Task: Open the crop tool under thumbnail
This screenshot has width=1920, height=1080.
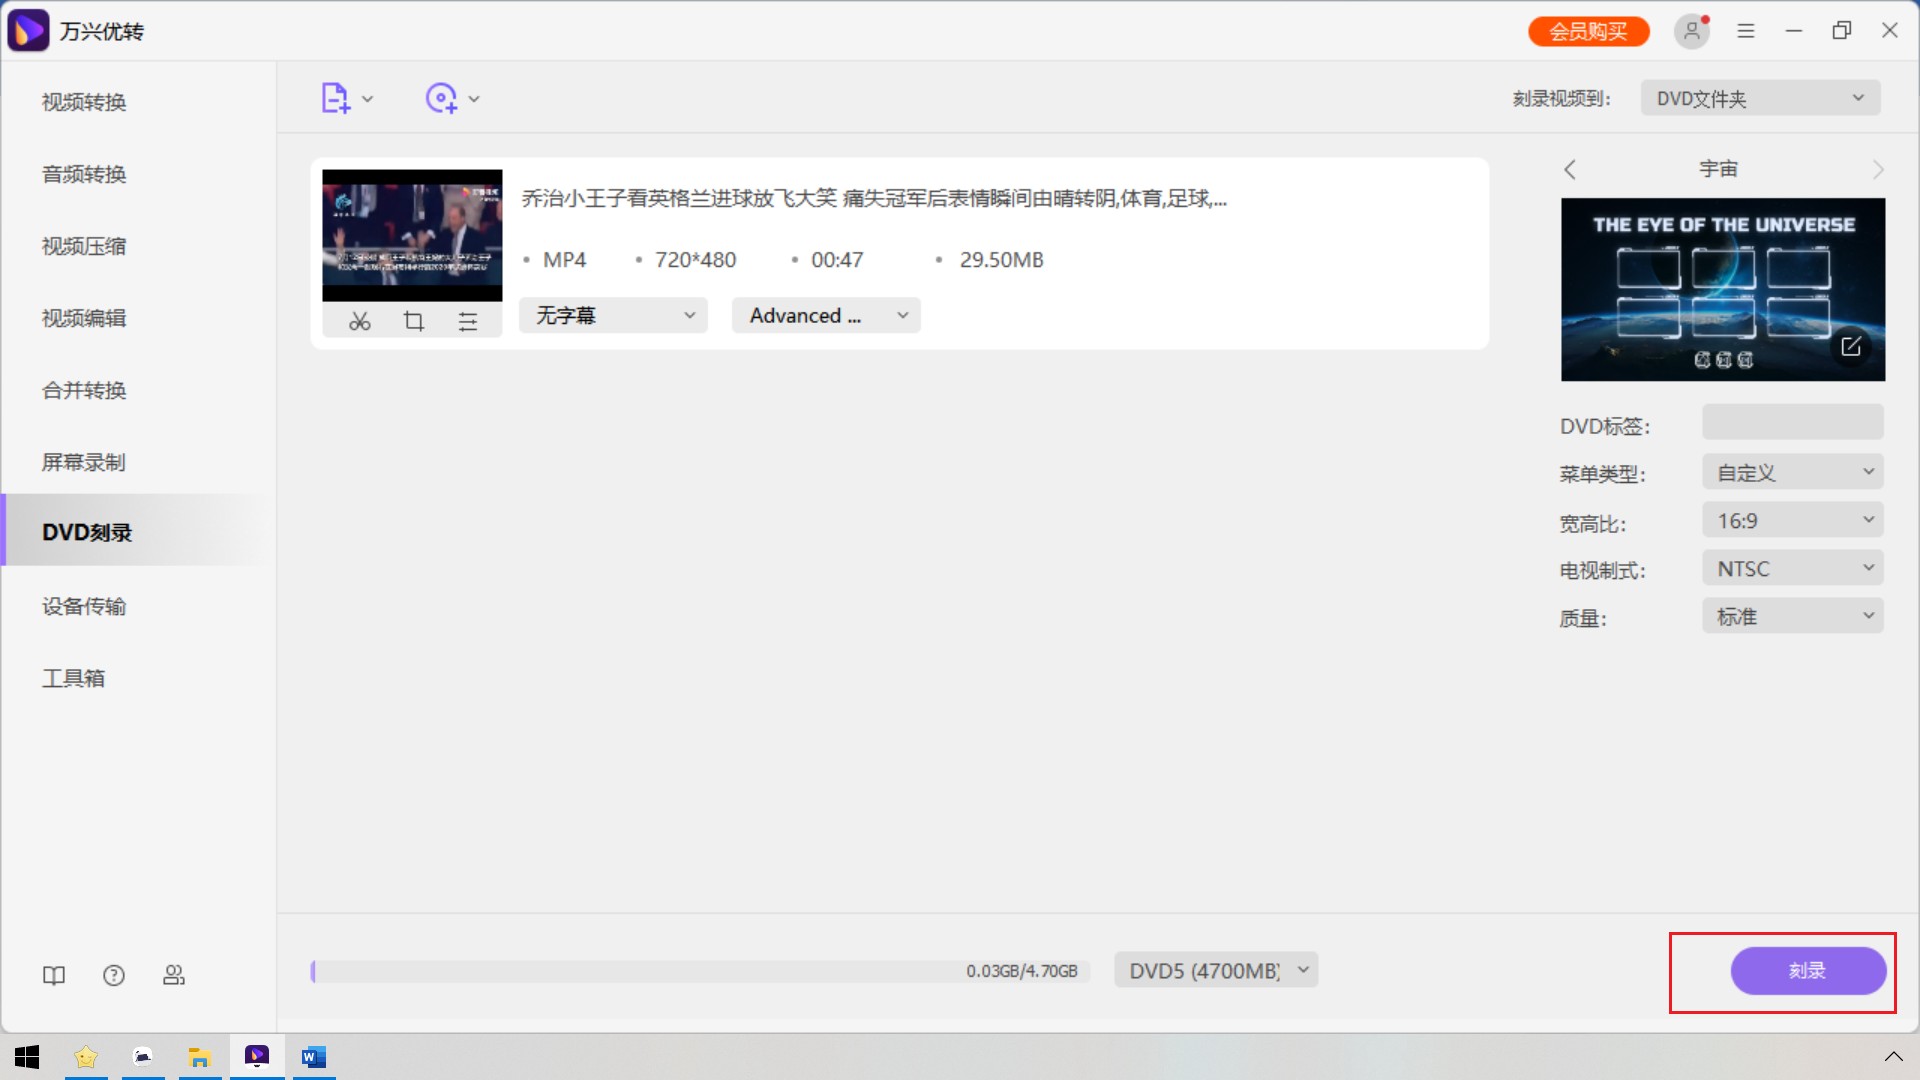Action: click(x=414, y=321)
